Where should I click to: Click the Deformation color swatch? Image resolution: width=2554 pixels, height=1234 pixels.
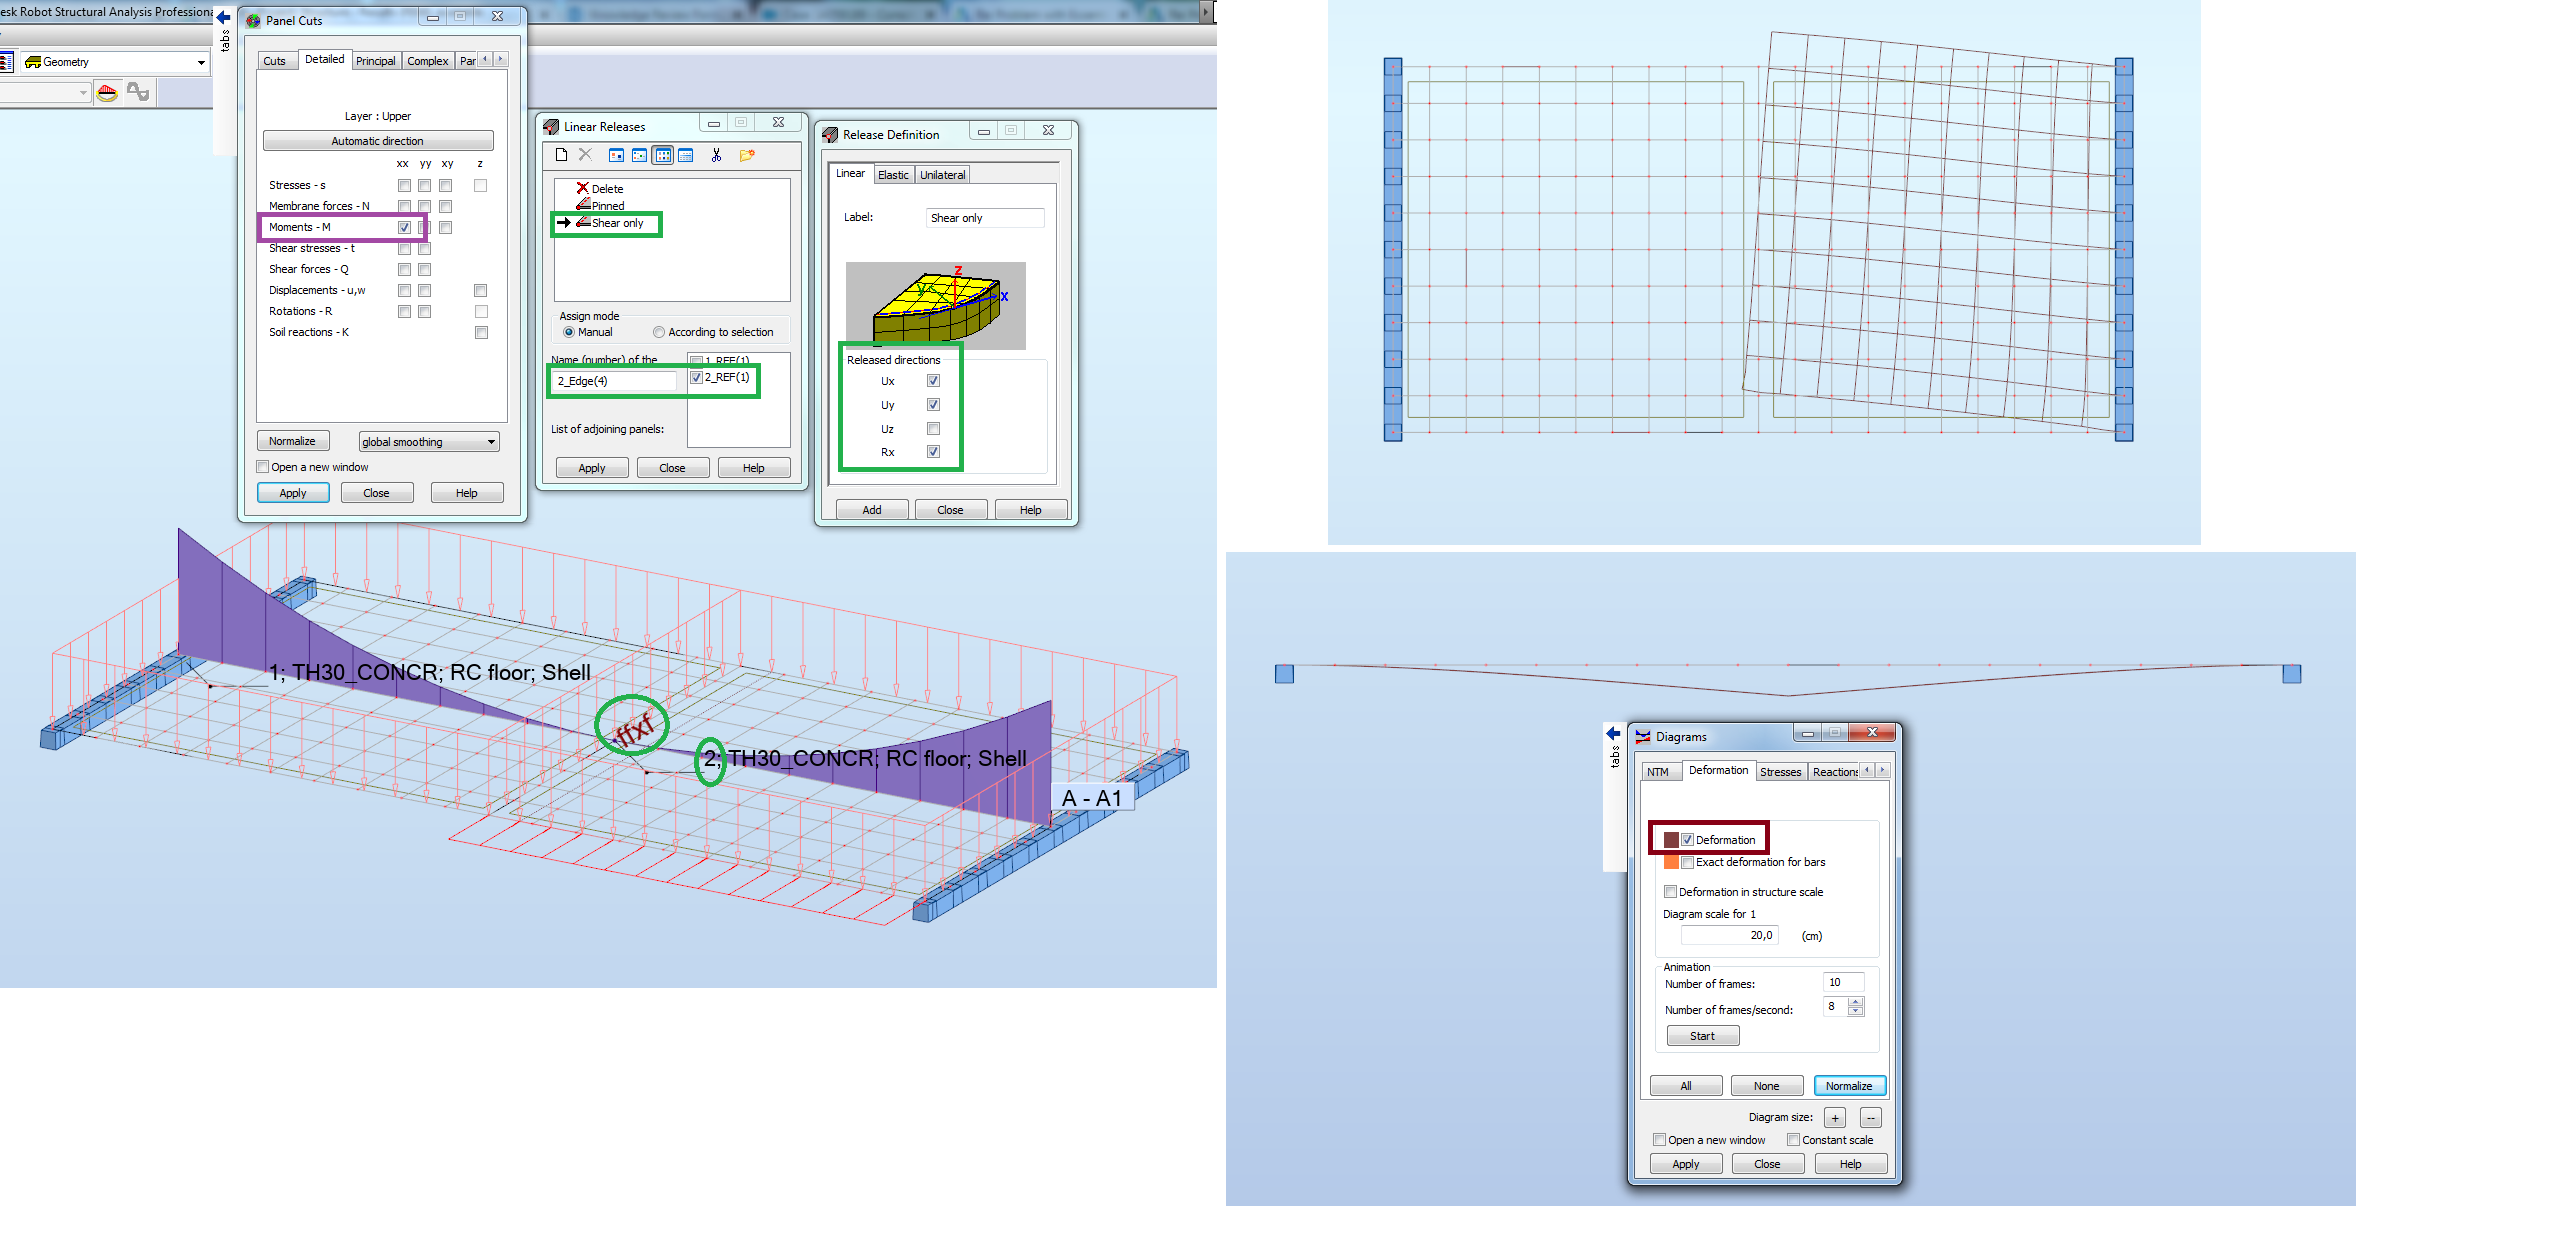click(1669, 839)
